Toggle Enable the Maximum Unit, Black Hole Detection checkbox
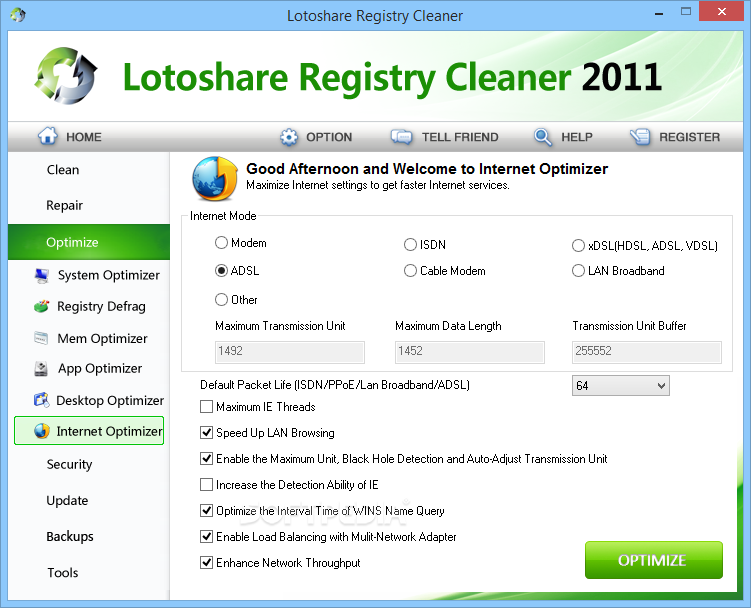 pos(206,459)
